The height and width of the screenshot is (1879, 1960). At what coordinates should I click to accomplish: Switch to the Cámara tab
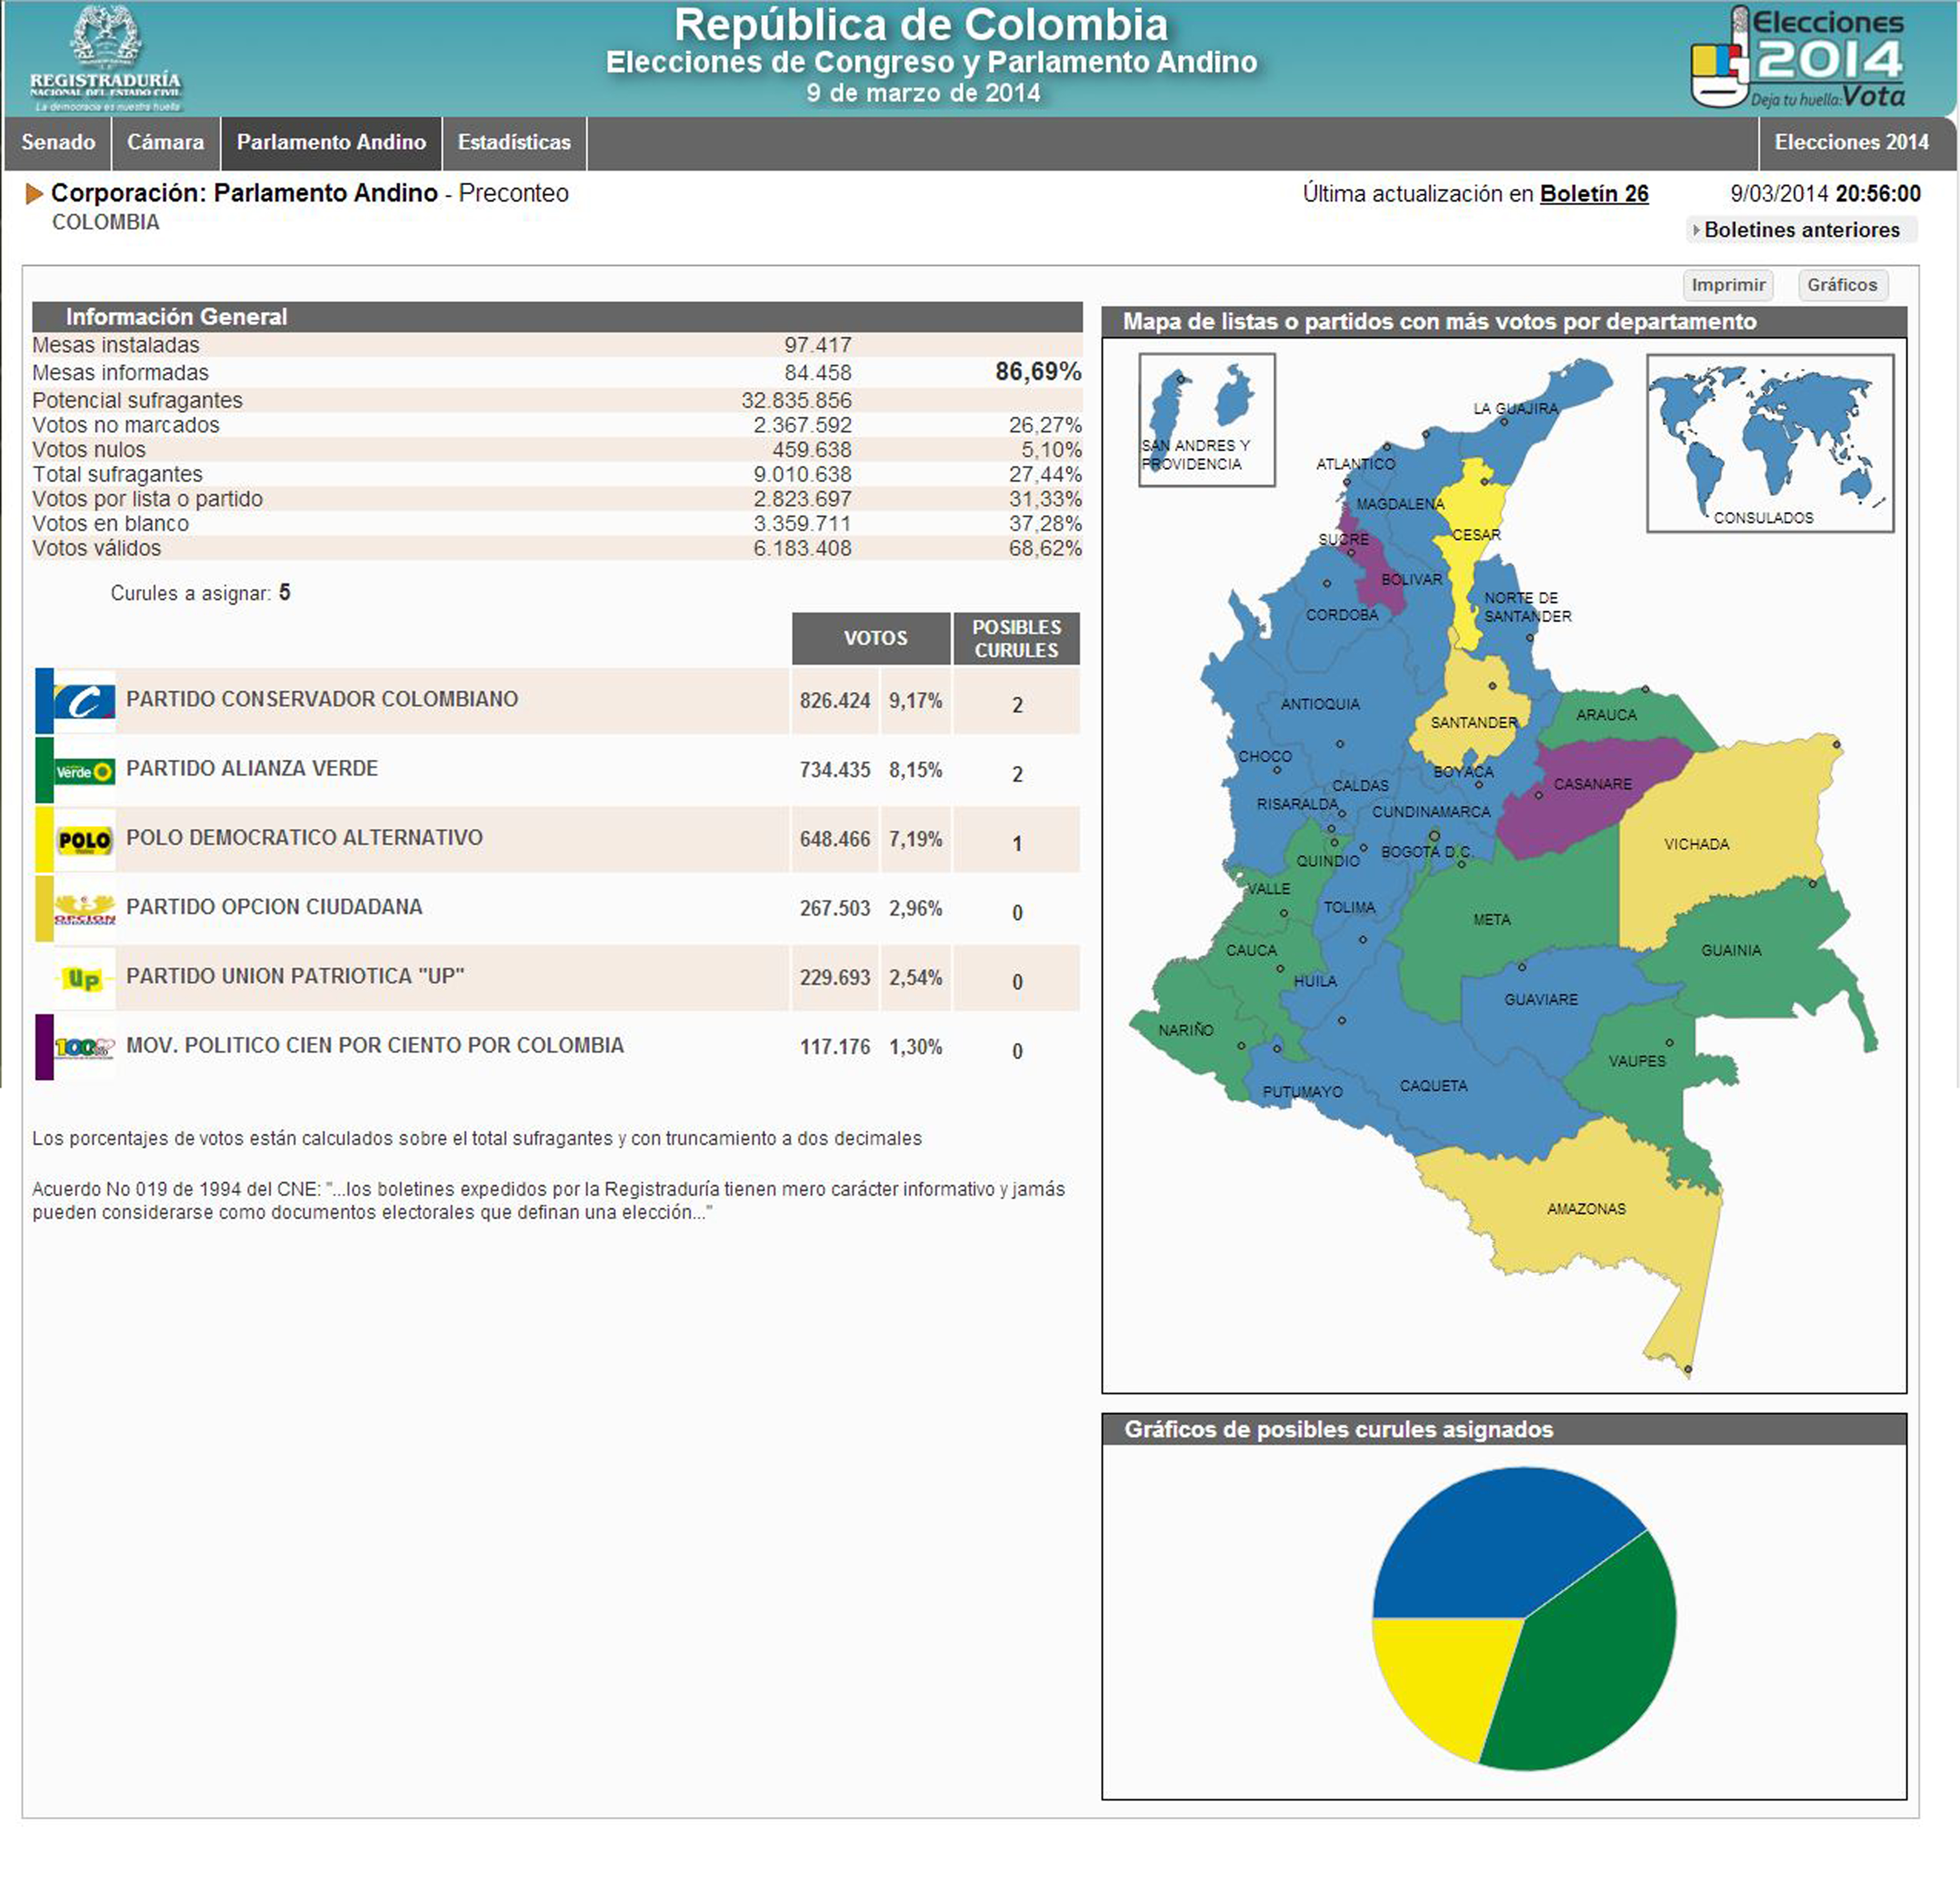point(165,142)
